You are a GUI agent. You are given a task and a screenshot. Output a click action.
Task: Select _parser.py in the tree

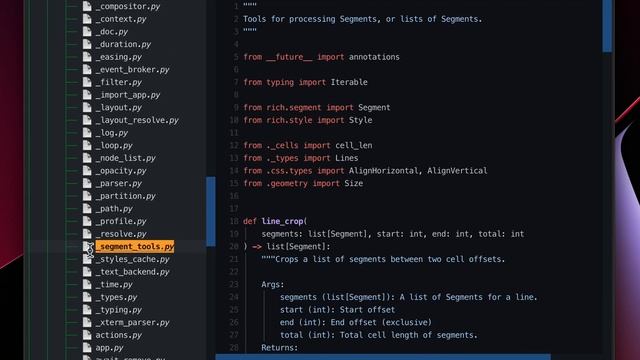118,184
